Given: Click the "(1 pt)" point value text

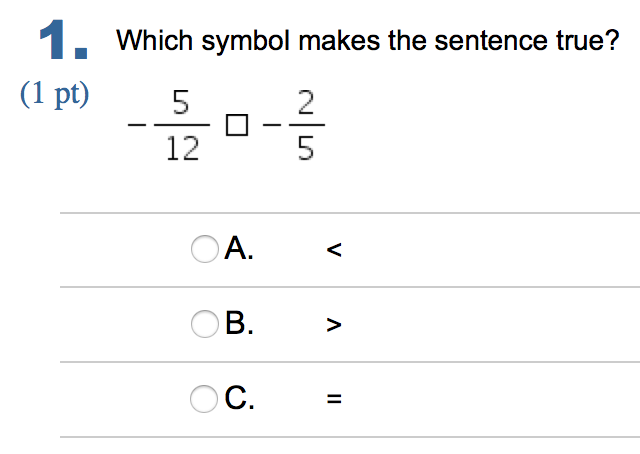Looking at the screenshot, I should tap(54, 96).
